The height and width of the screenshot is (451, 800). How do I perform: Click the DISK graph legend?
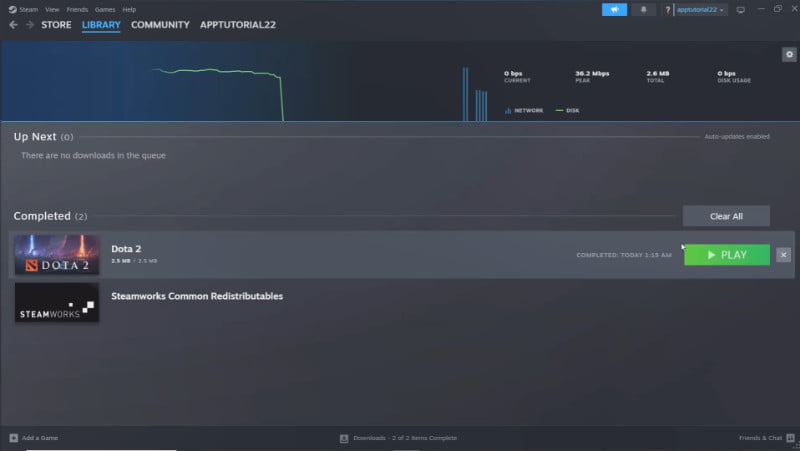pos(567,110)
